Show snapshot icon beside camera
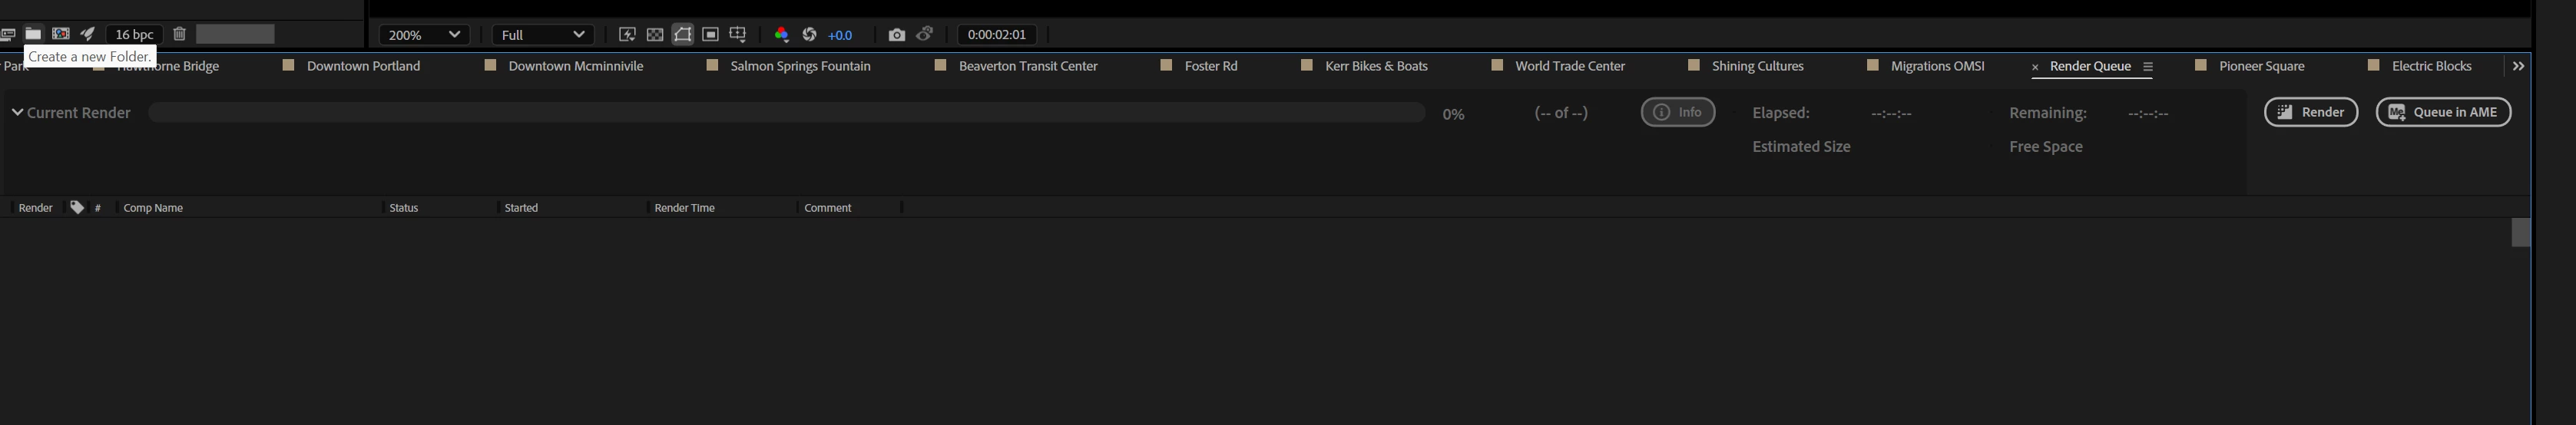 pos(925,34)
